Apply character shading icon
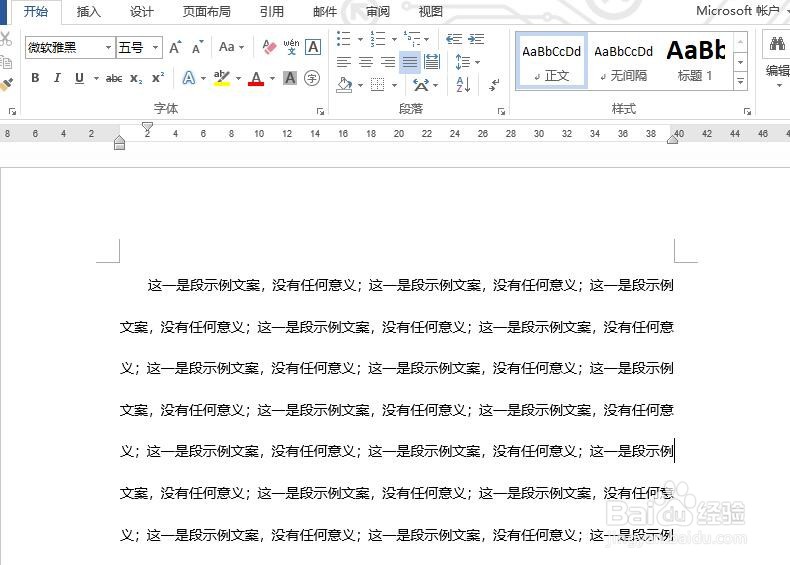Screen dimensions: 790x565 tap(290, 78)
